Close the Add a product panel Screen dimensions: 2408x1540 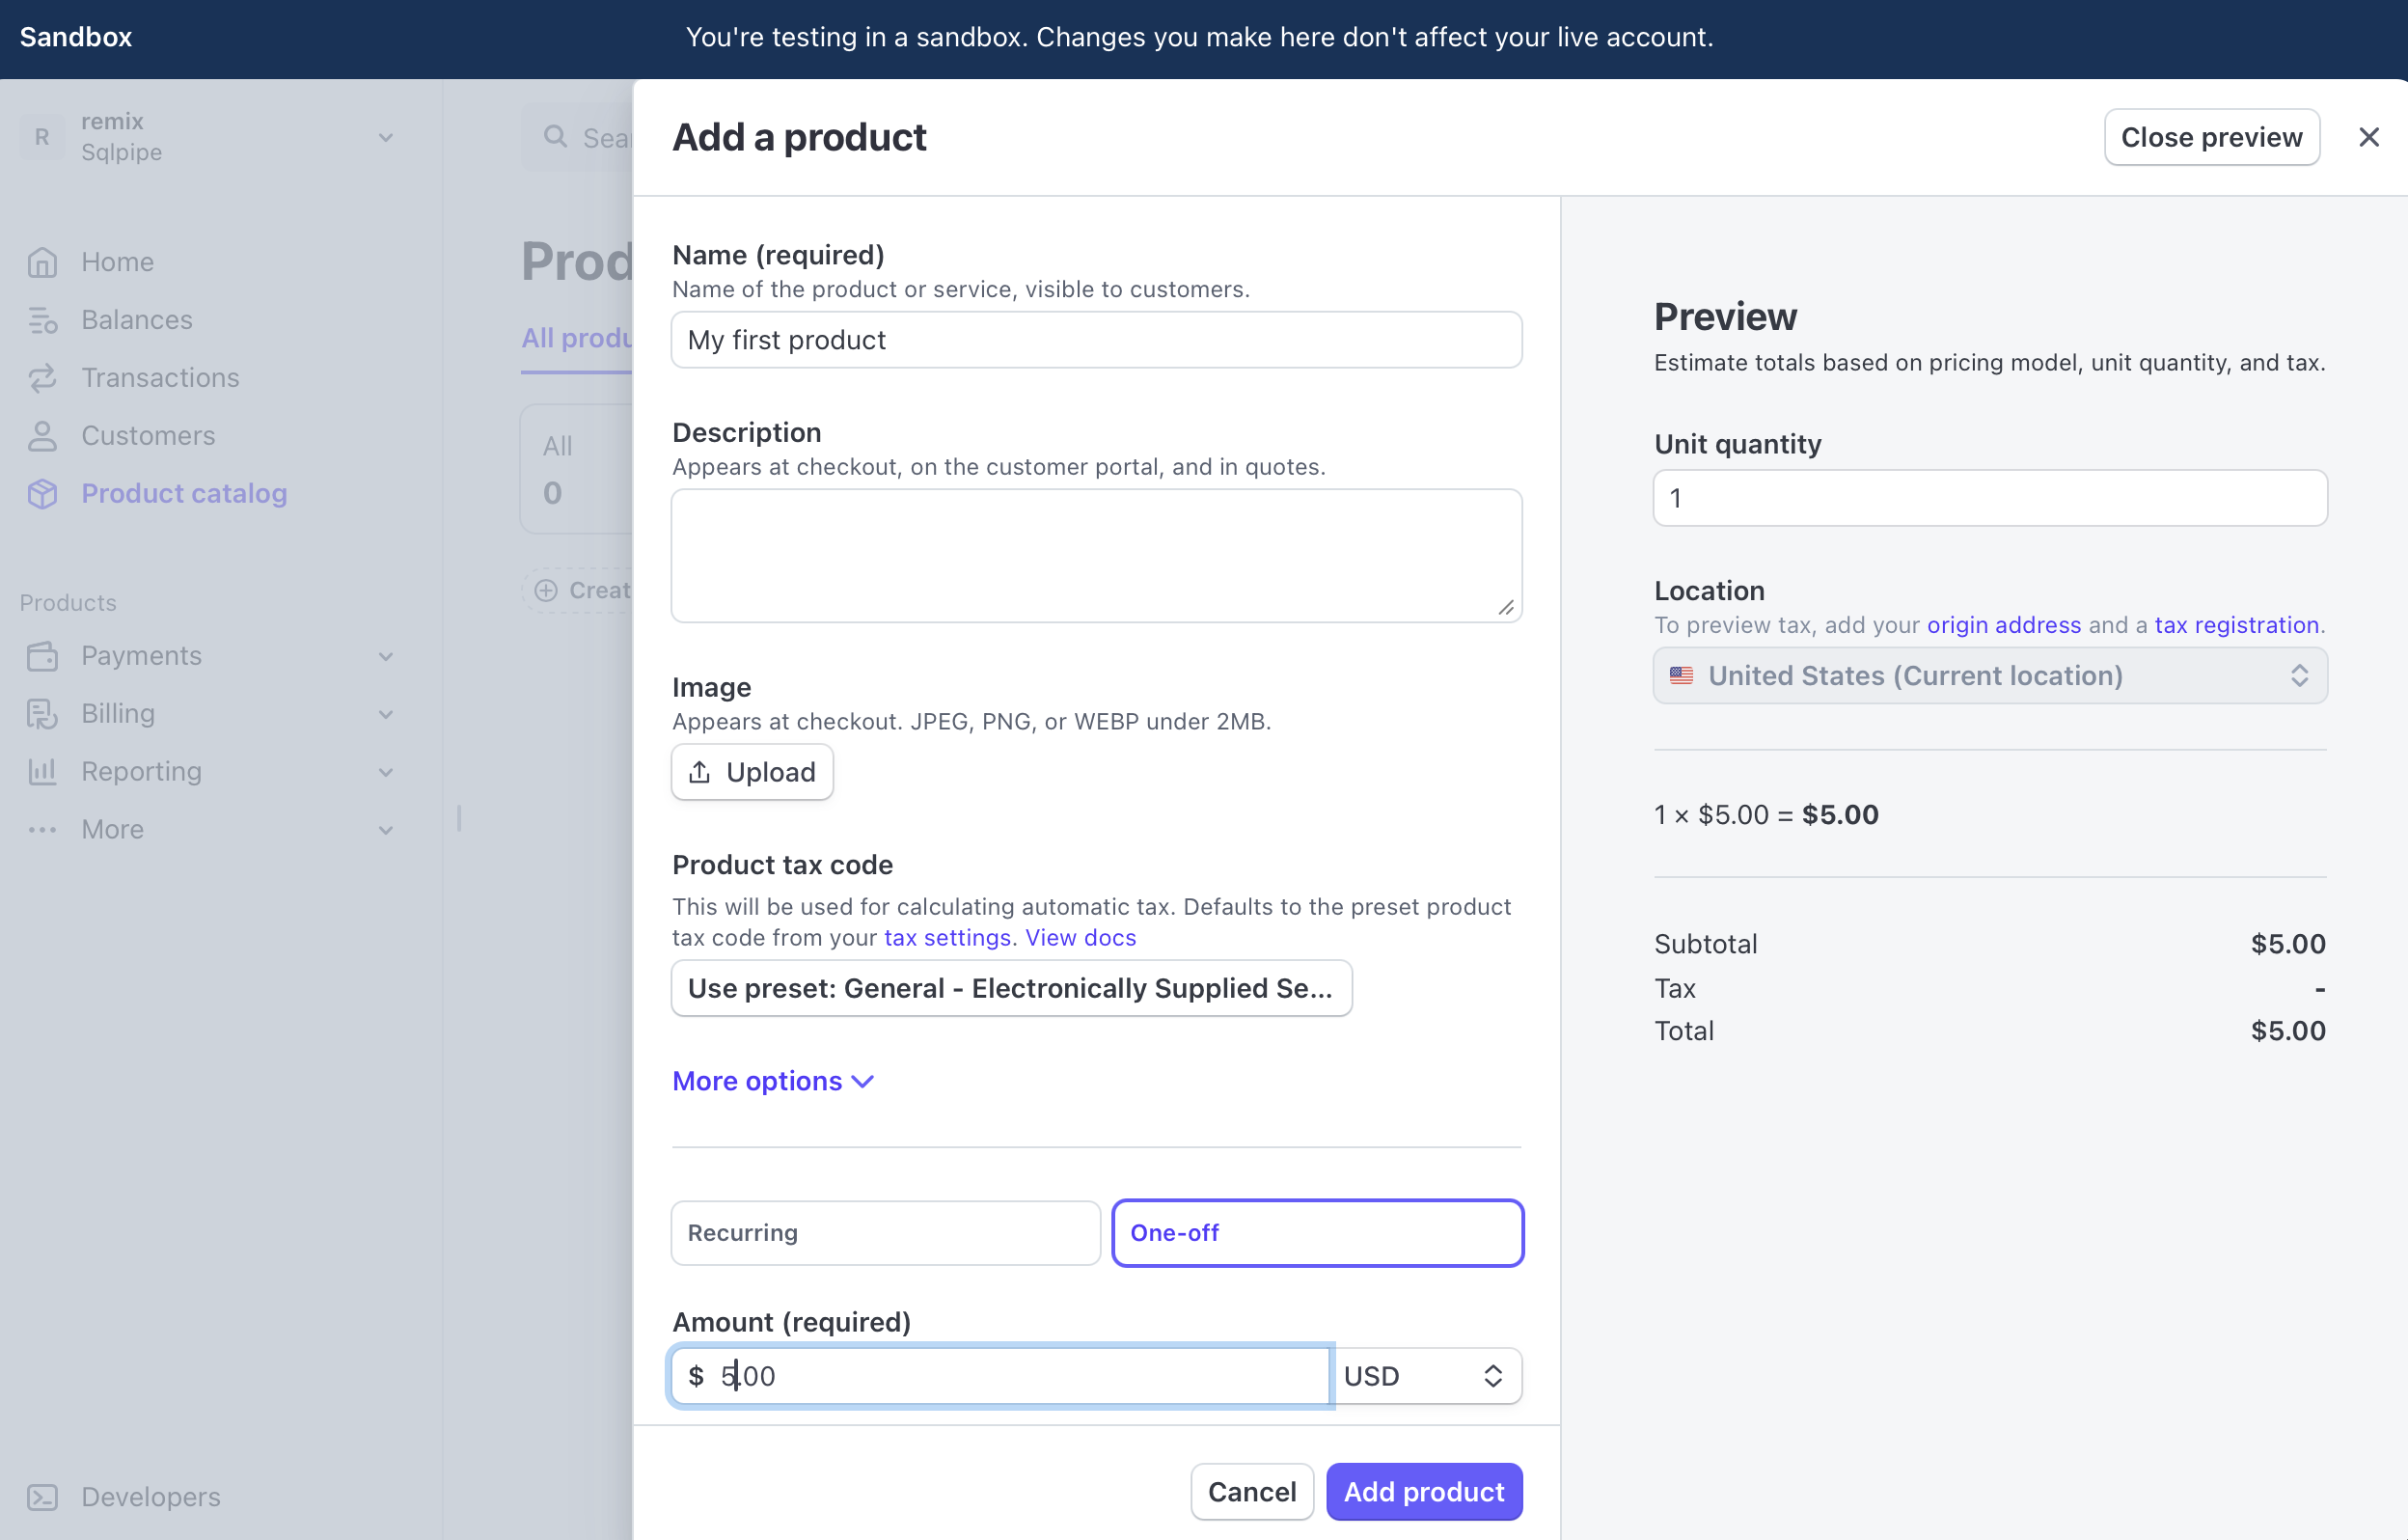2368,137
